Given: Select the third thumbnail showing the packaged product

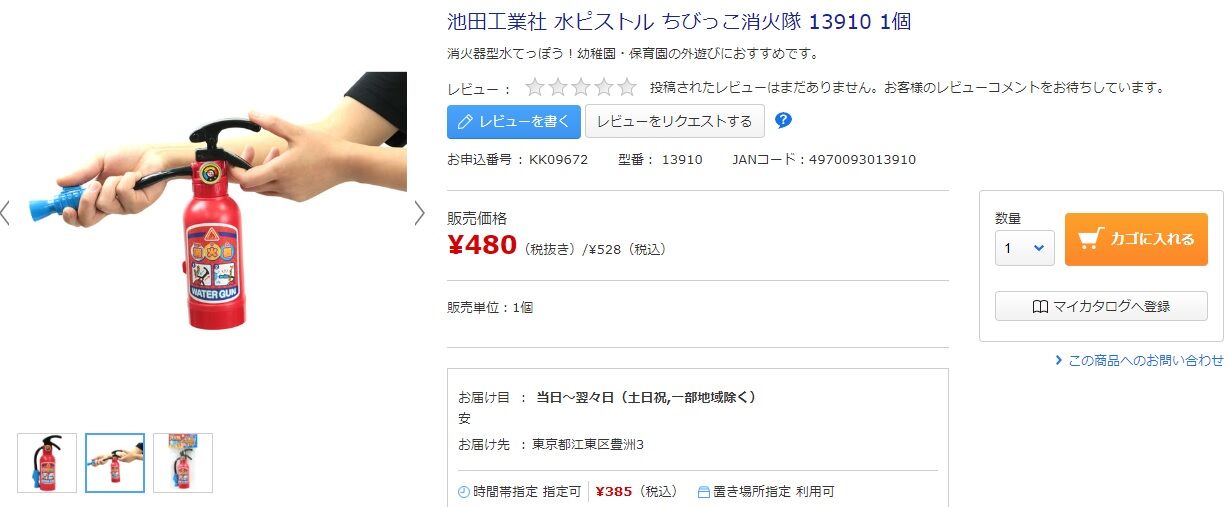Looking at the screenshot, I should coord(183,463).
